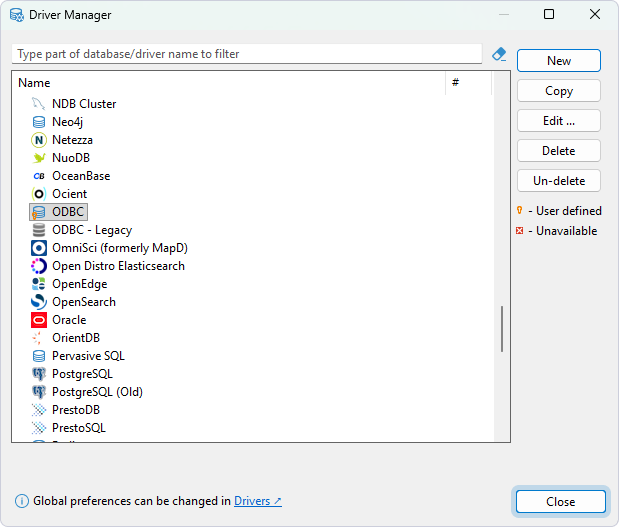Select the NDB Cluster row text
The width and height of the screenshot is (619, 527).
tap(84, 104)
